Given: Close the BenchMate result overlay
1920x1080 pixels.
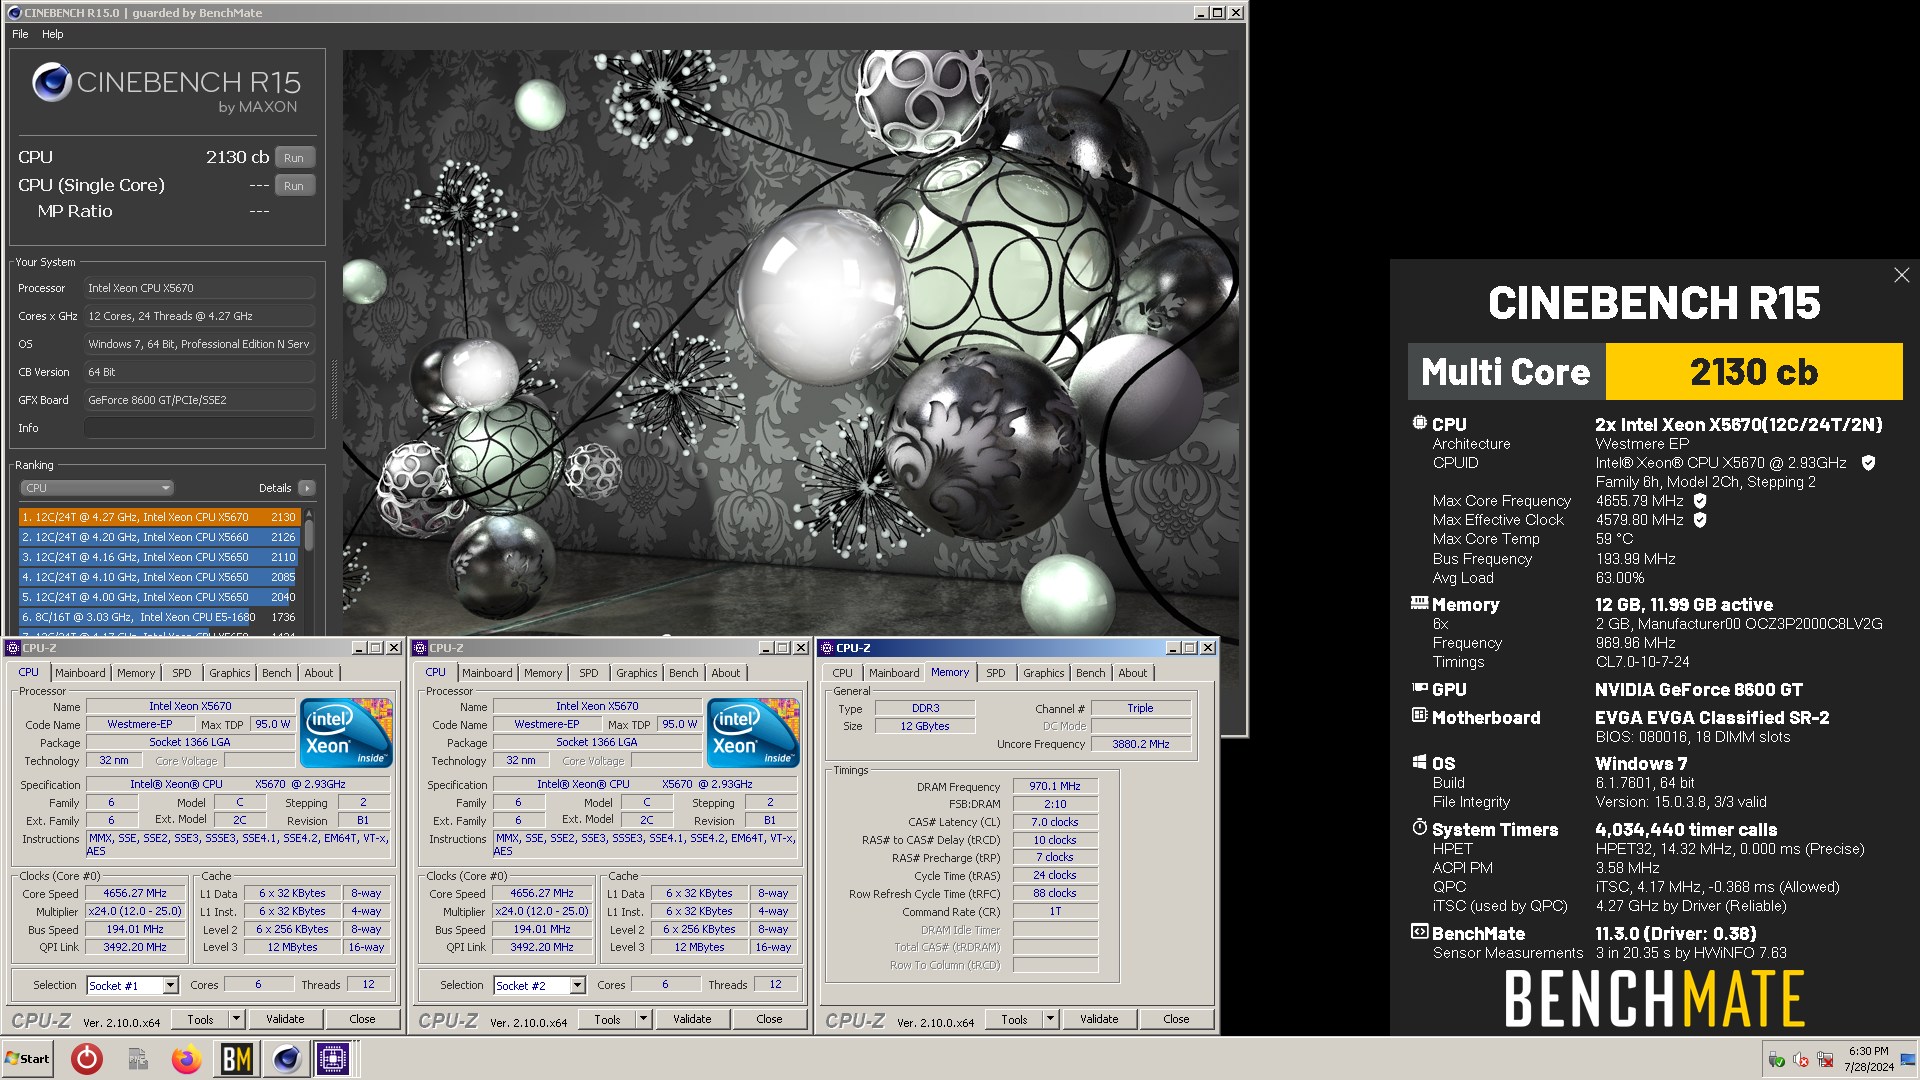Looking at the screenshot, I should pos(1901,275).
